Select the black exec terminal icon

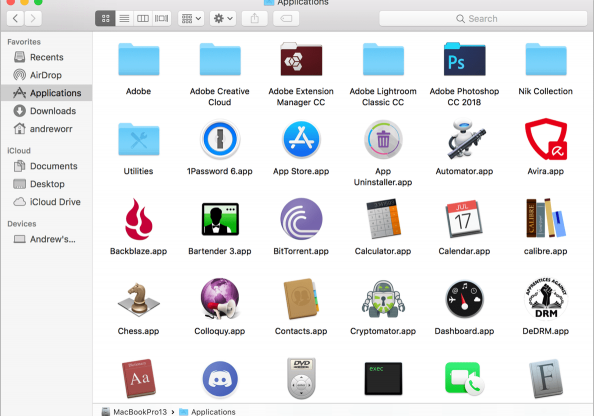(383, 378)
